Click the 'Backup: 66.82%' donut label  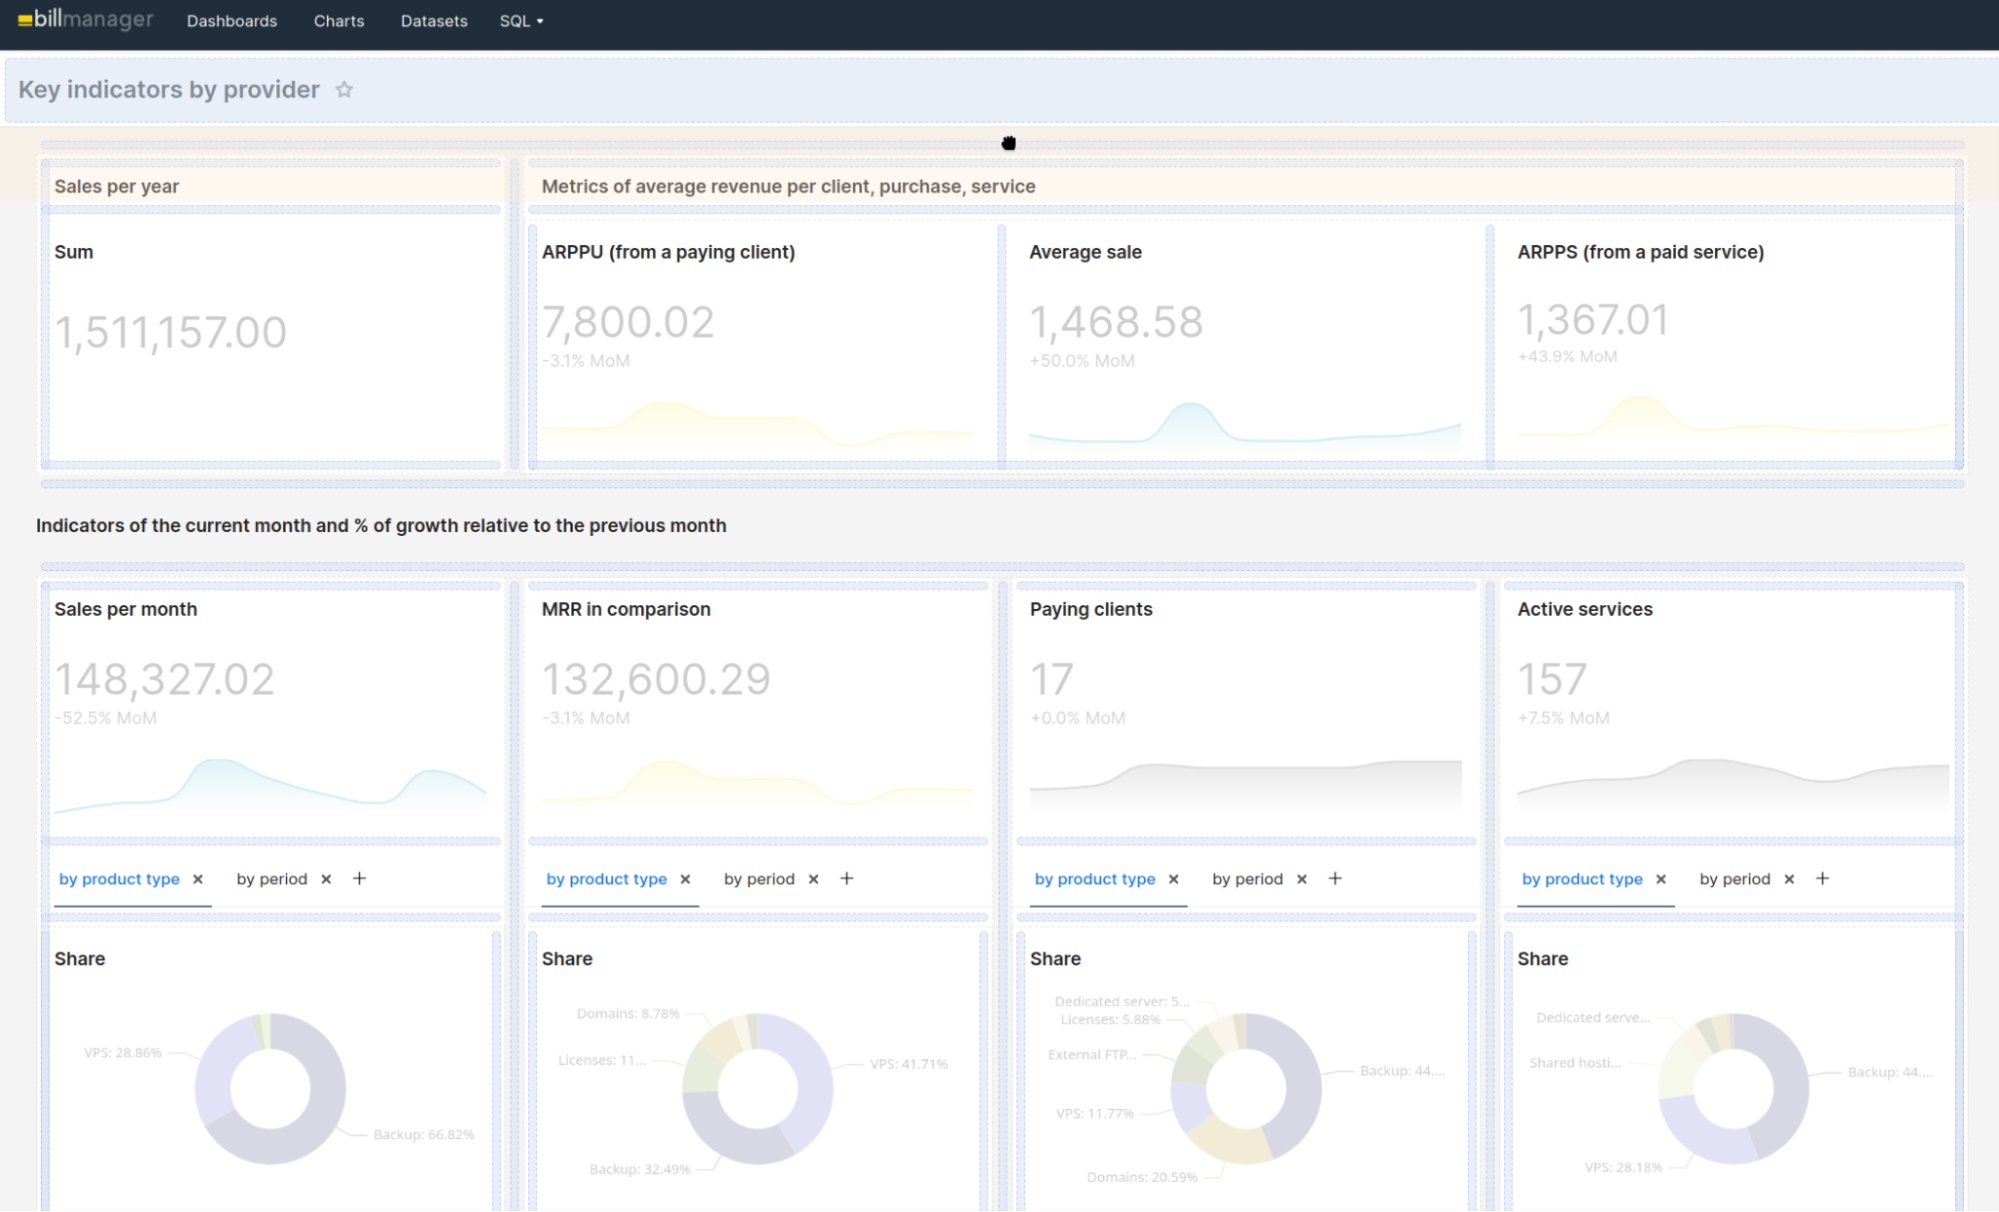pyautogui.click(x=423, y=1135)
